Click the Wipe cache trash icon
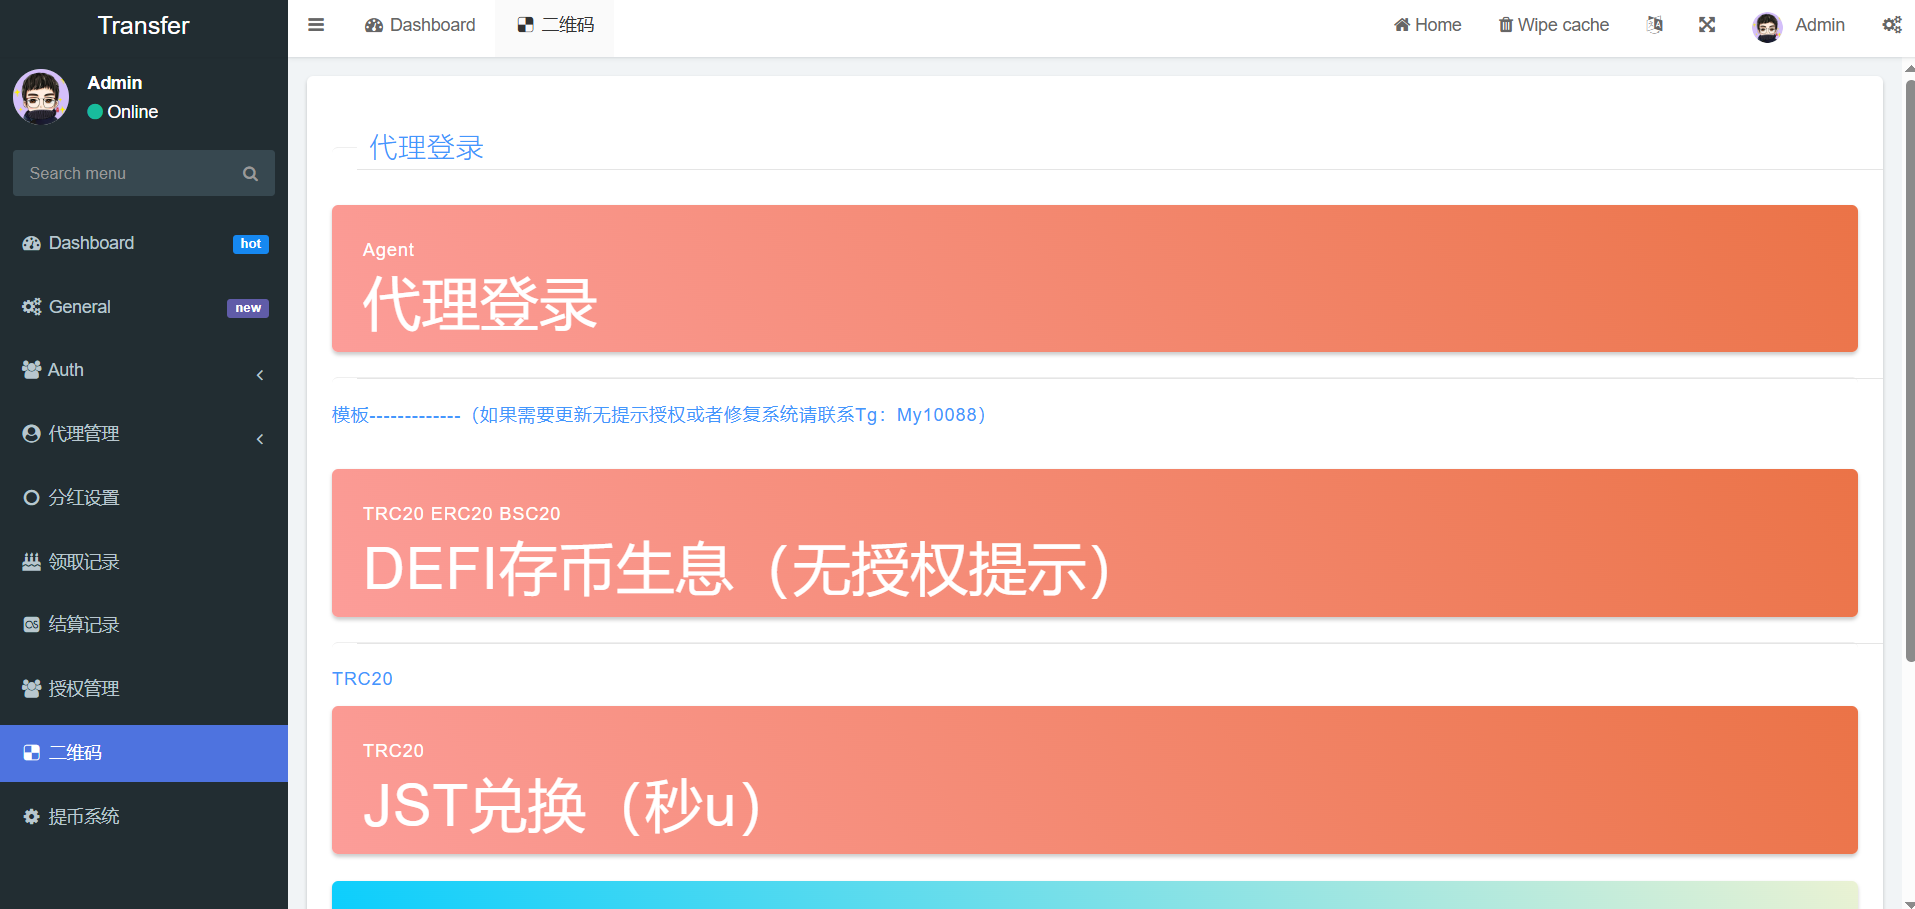The image size is (1915, 909). coord(1505,25)
